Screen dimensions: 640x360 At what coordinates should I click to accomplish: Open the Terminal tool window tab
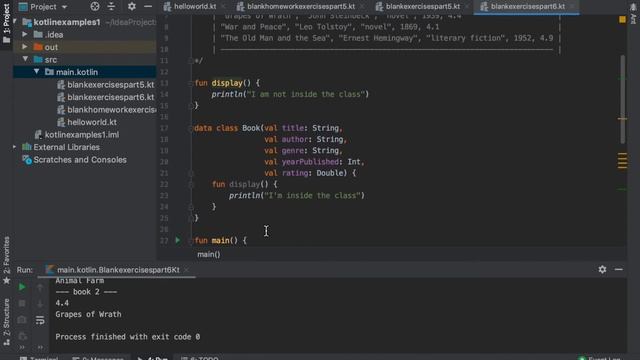pyautogui.click(x=39, y=358)
